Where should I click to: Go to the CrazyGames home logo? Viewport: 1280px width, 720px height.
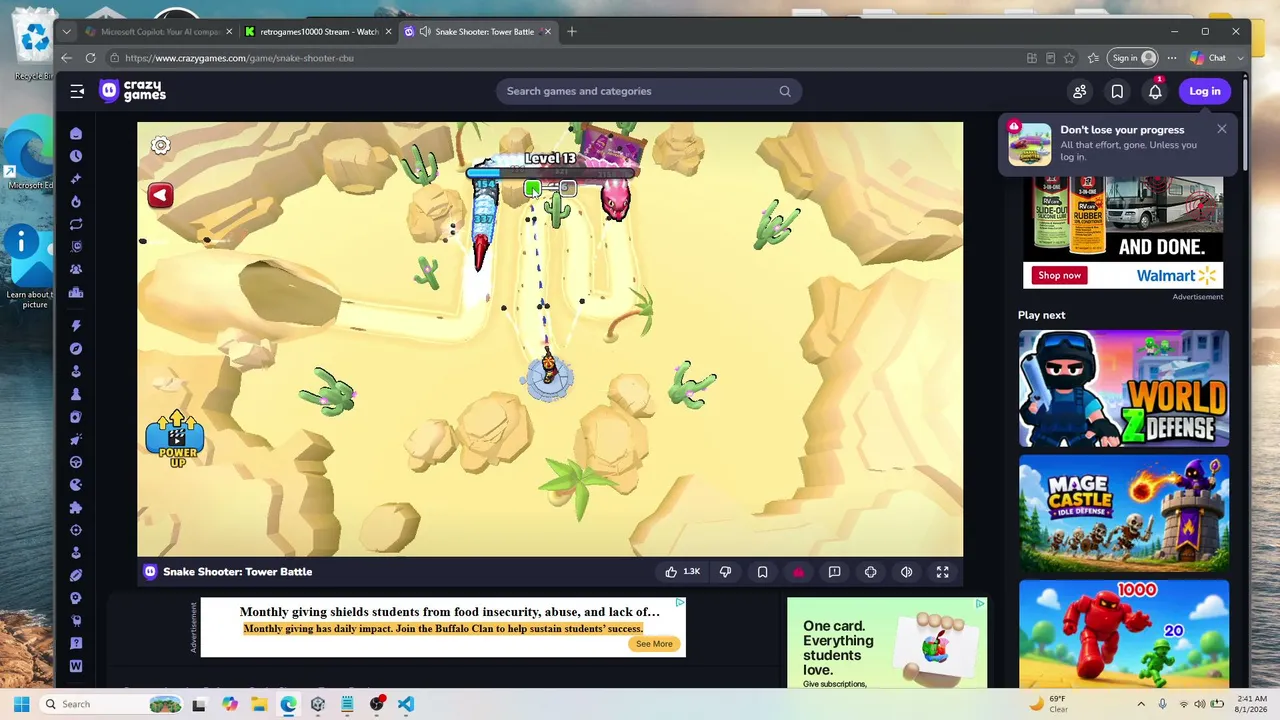133,91
